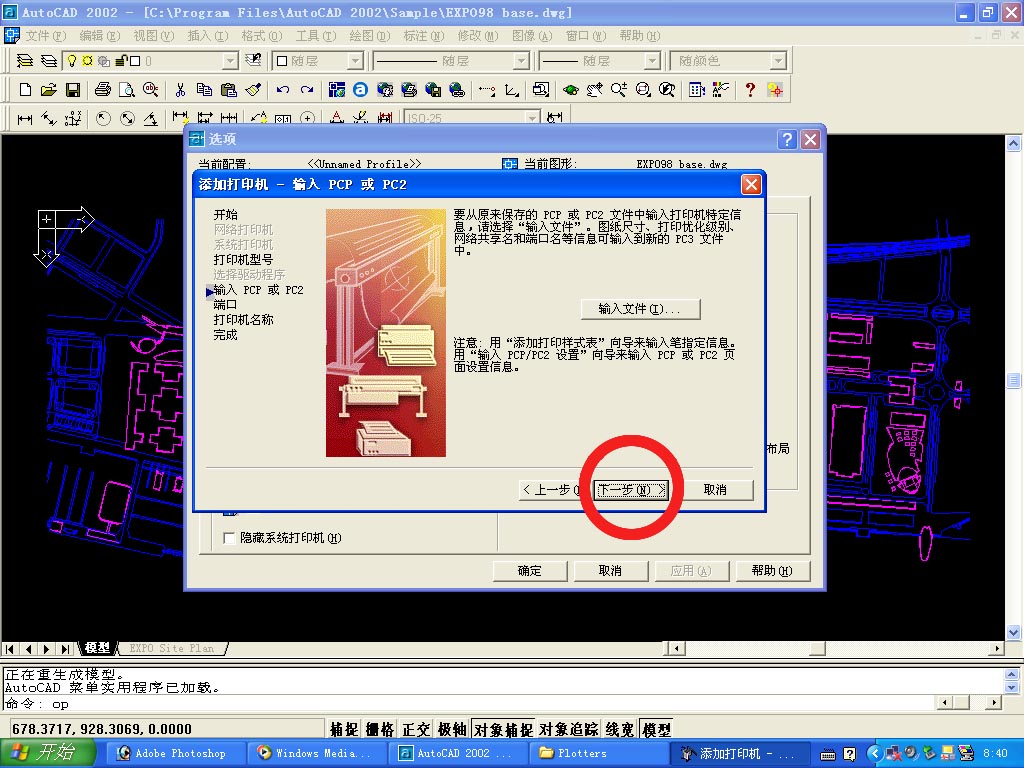Toggle 正交 ortho mode in status bar

(416, 729)
